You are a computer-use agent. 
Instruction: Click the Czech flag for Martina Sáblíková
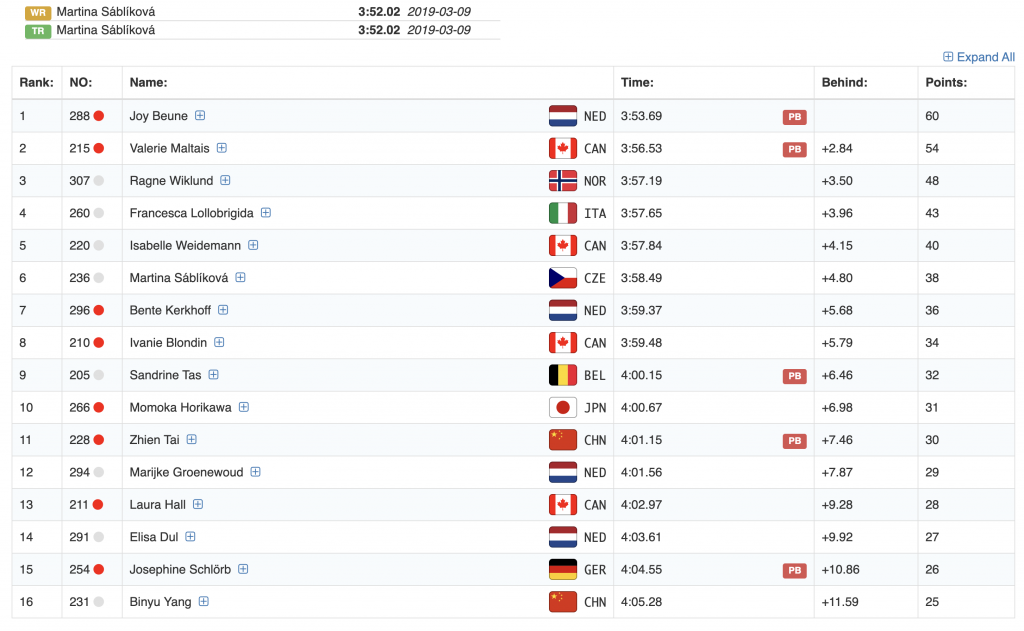click(x=563, y=278)
